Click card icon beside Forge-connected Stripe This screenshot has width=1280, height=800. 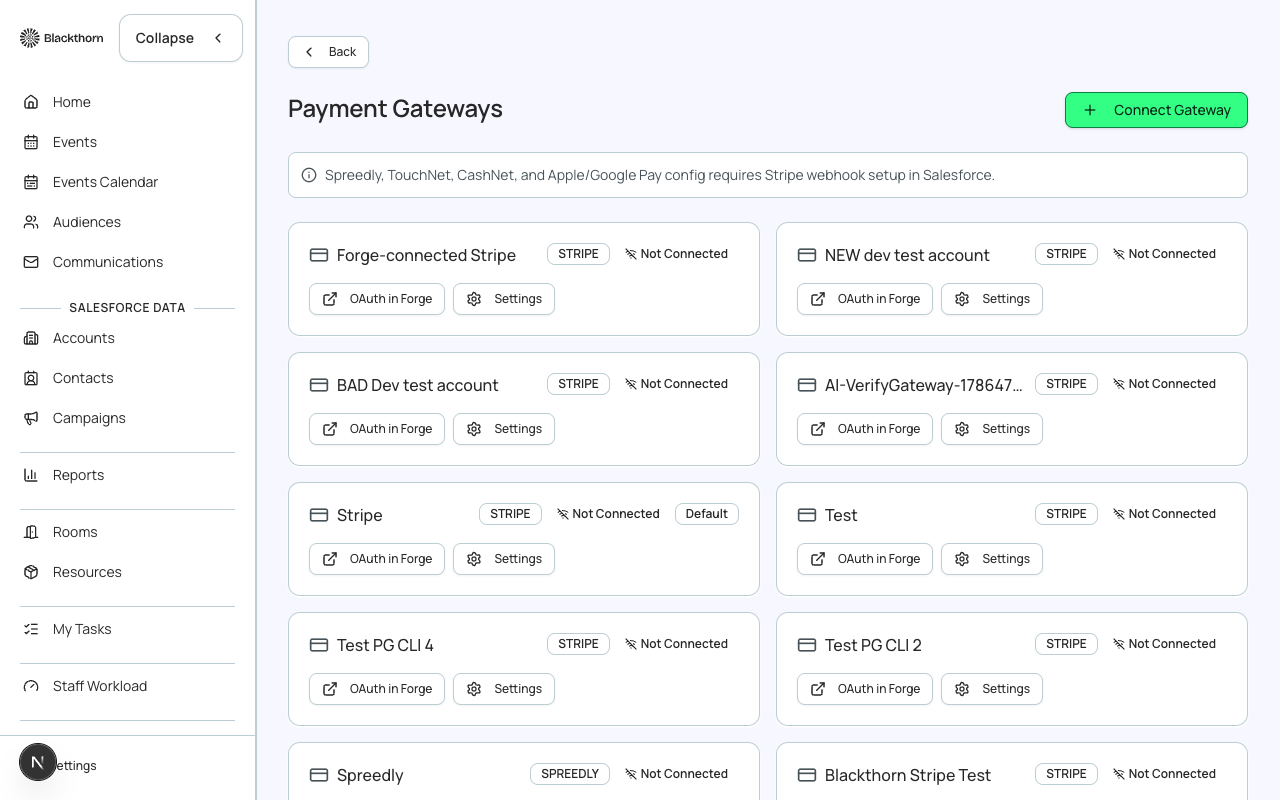pos(319,255)
